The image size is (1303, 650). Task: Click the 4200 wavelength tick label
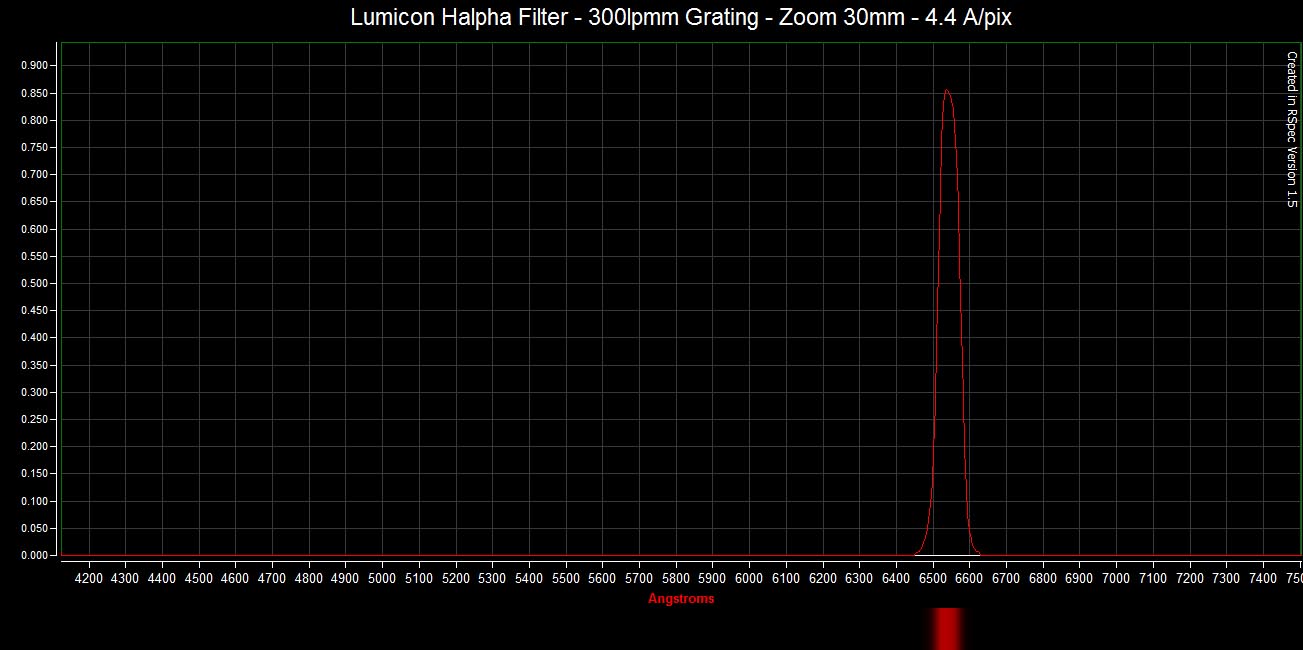tap(89, 578)
